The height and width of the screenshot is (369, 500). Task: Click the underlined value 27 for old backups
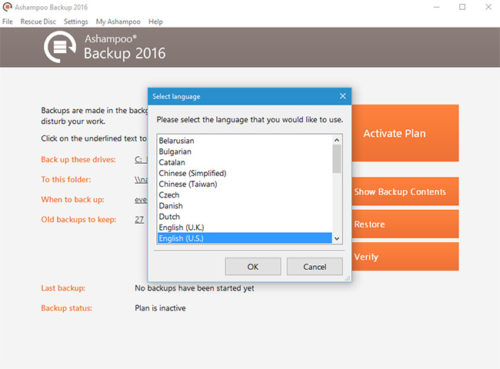coord(139,220)
